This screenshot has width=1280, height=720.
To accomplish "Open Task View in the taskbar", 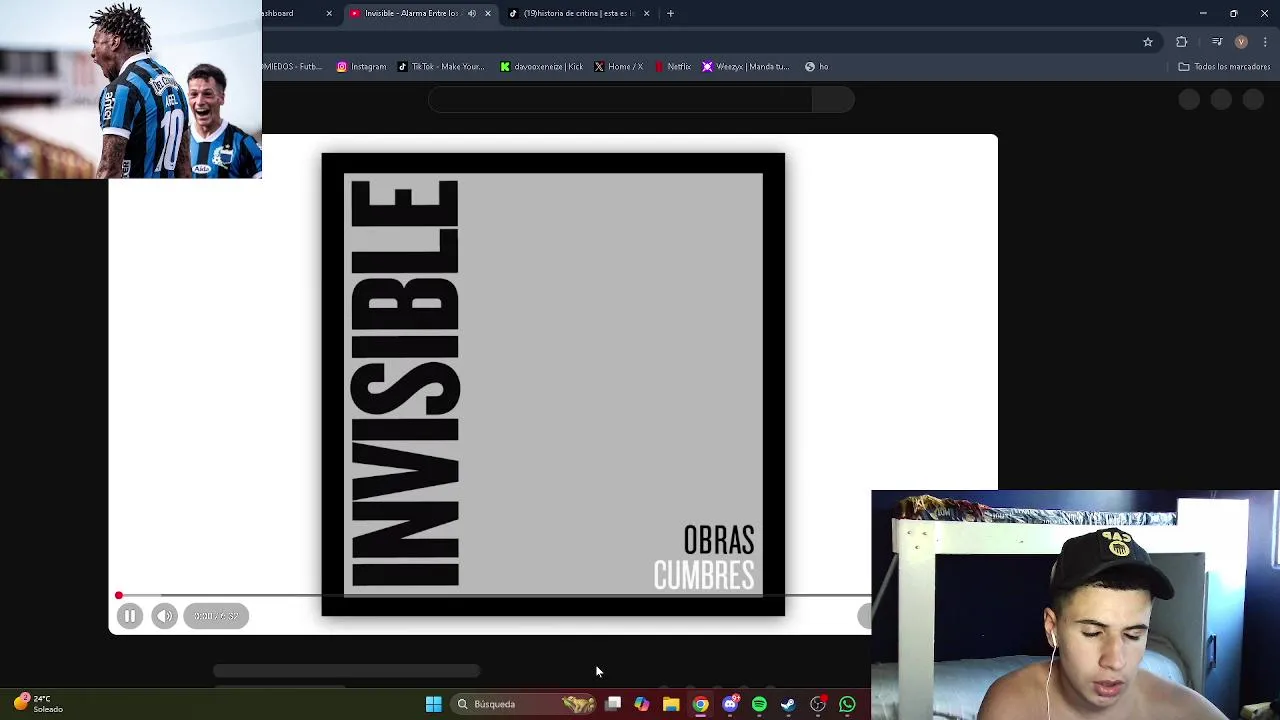I will pos(613,704).
